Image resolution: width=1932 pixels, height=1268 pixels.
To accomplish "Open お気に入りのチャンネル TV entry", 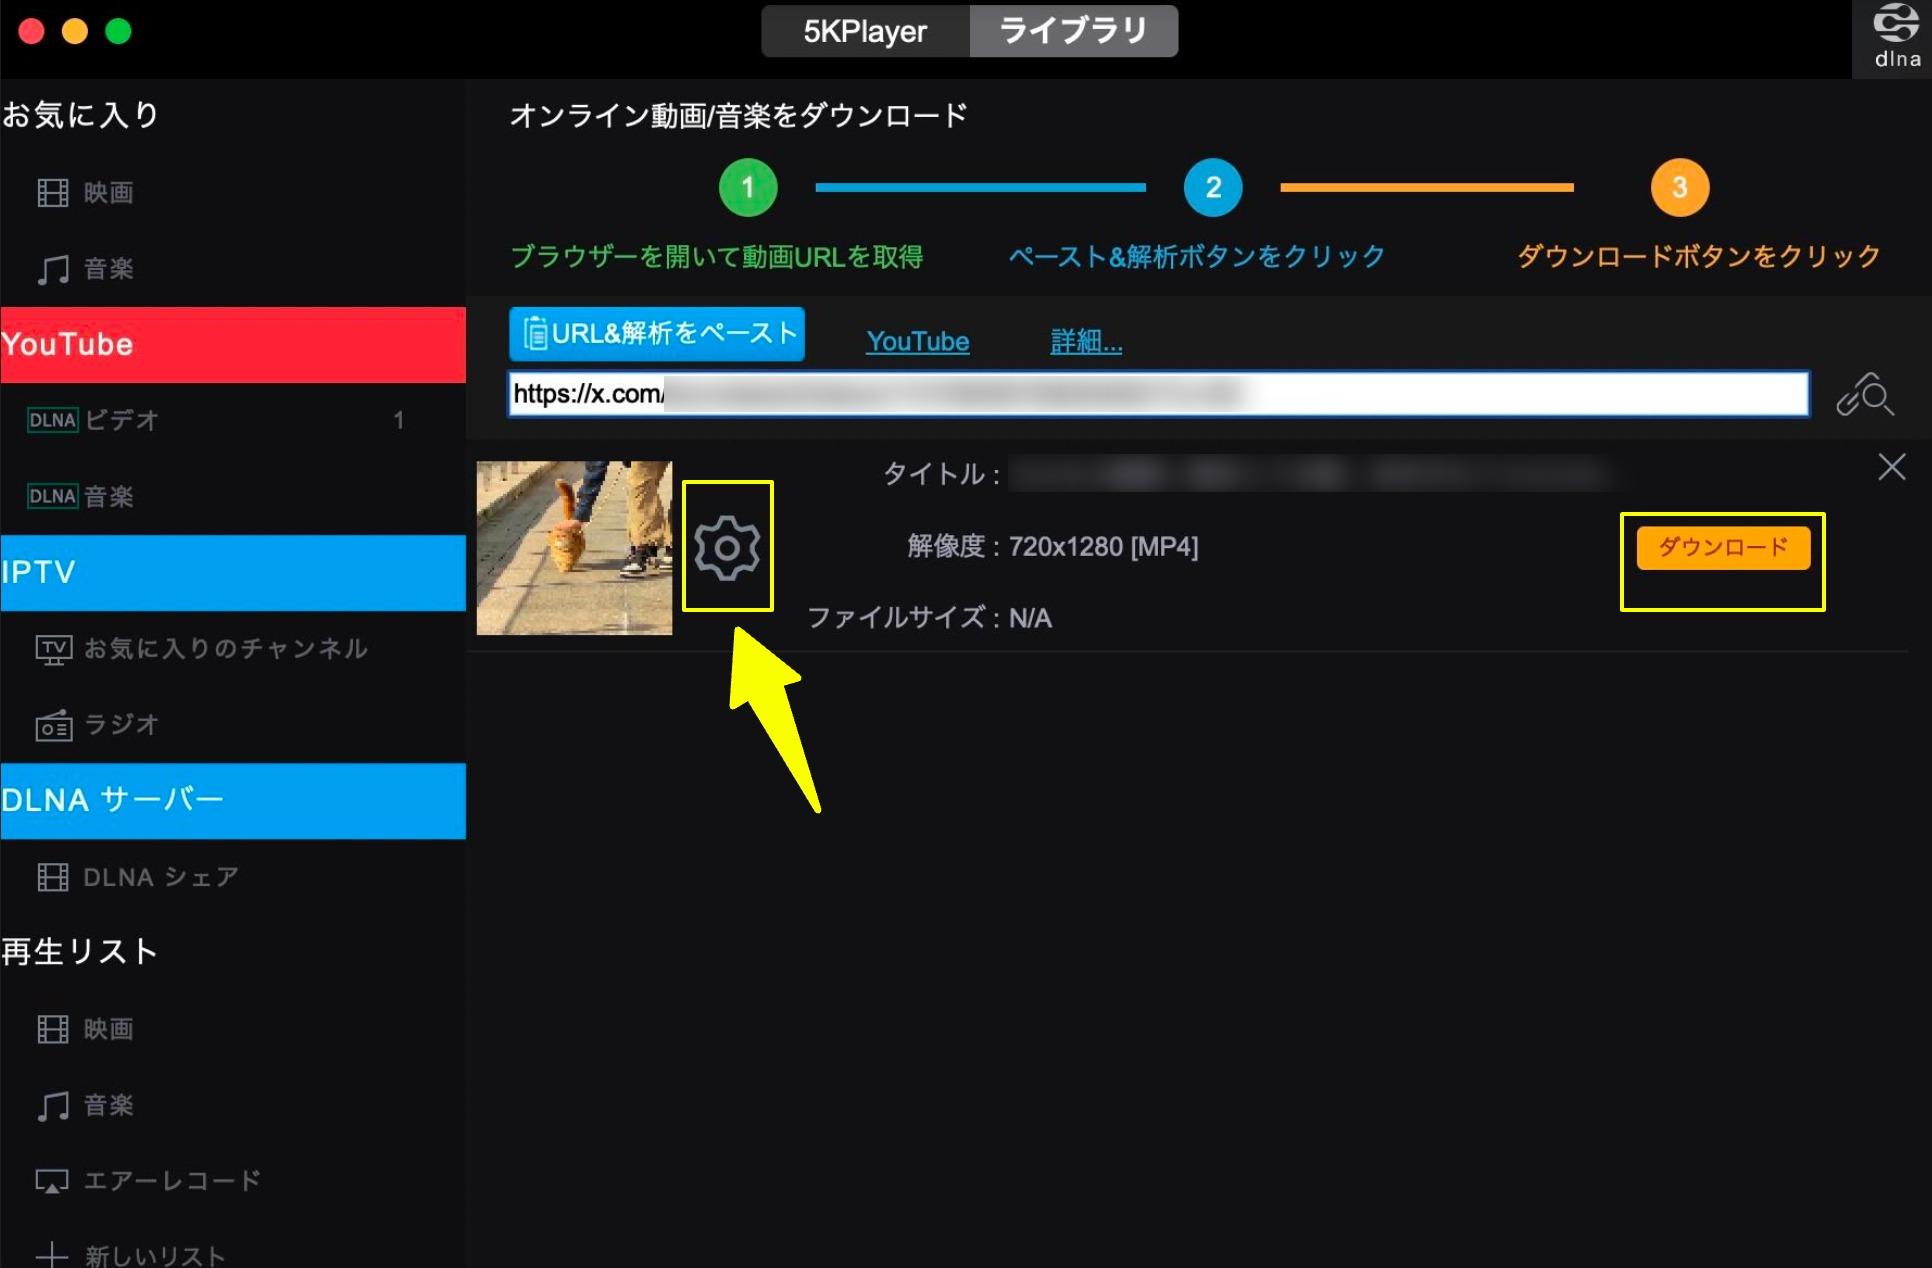I will (x=202, y=649).
